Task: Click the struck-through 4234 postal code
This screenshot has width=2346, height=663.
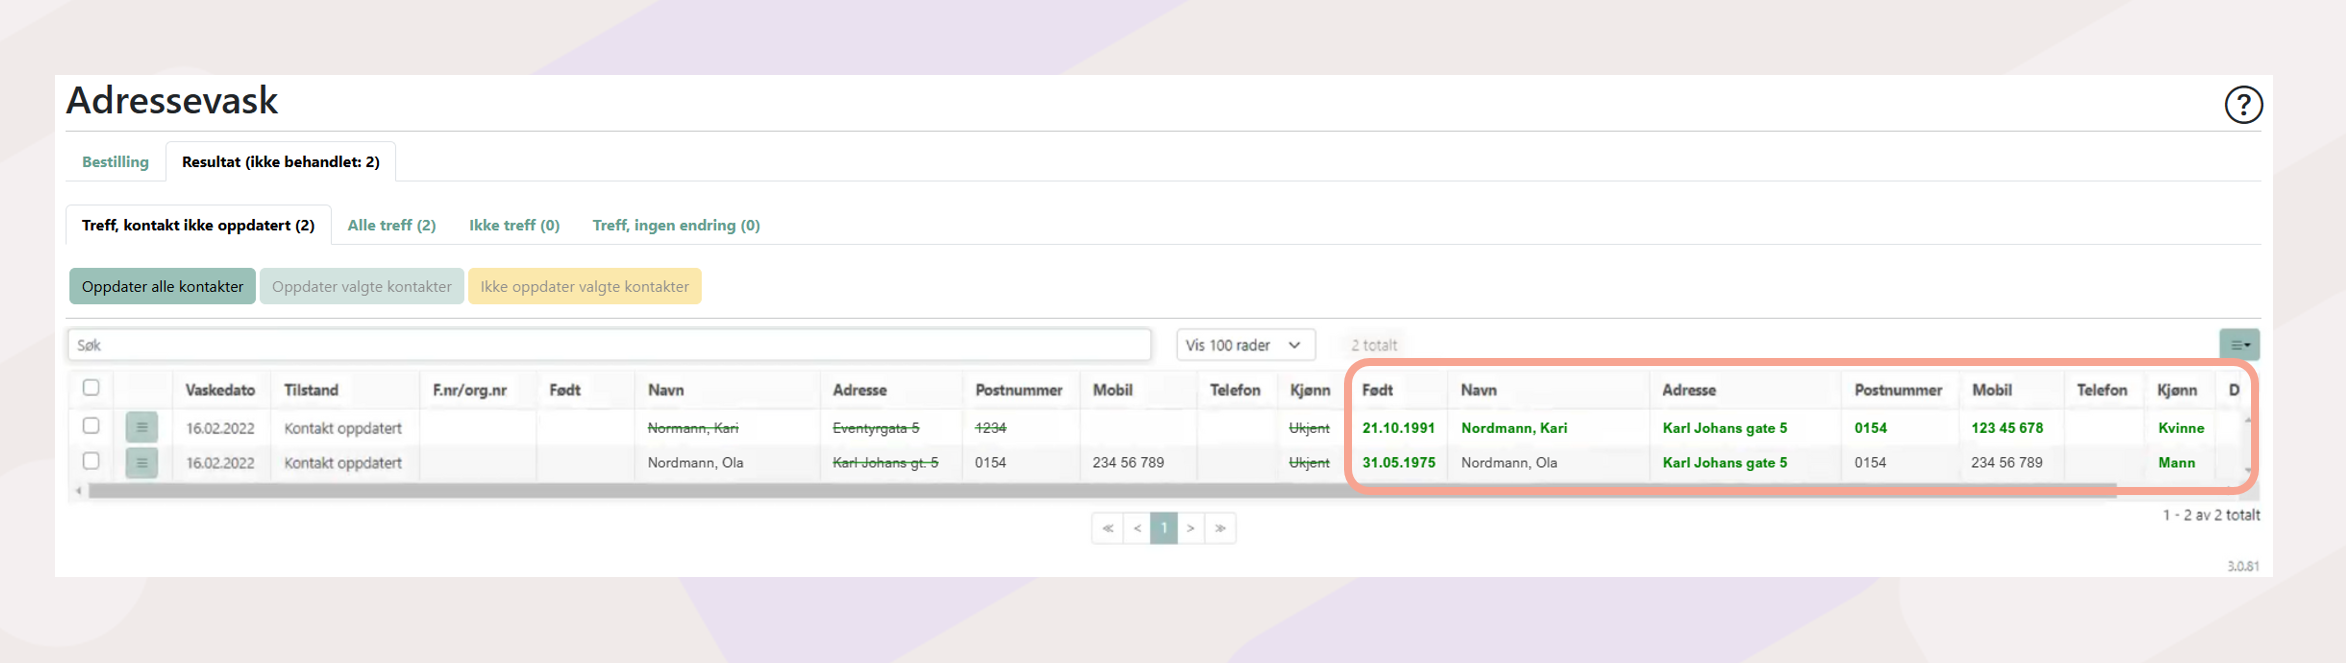Action: (991, 428)
